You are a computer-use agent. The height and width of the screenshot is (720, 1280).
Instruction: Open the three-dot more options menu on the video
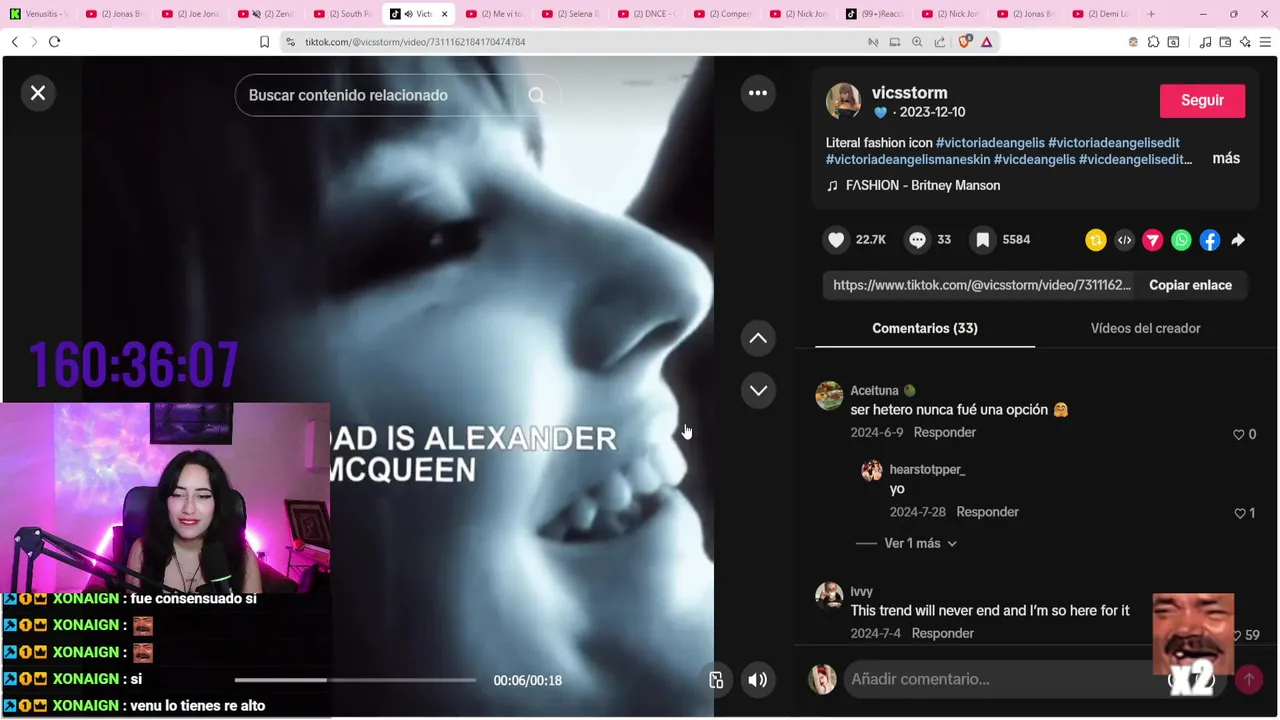click(758, 93)
